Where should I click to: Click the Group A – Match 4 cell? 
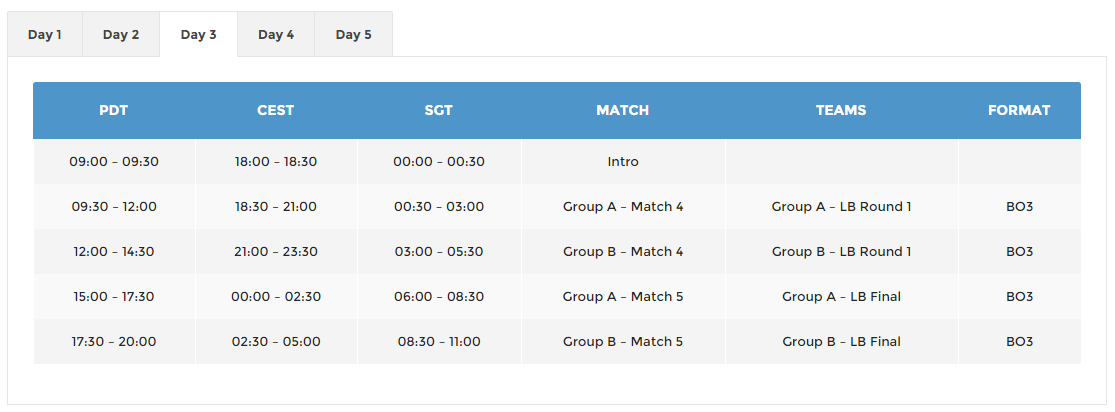pos(623,207)
